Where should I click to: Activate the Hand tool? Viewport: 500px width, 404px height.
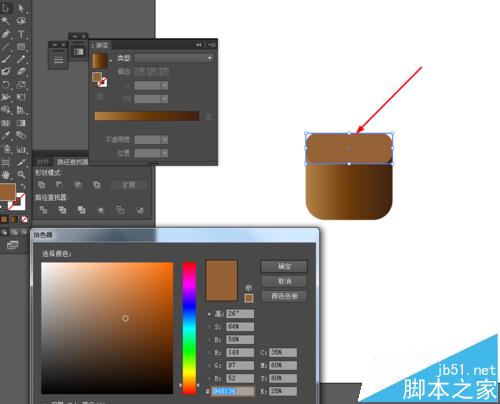point(6,174)
